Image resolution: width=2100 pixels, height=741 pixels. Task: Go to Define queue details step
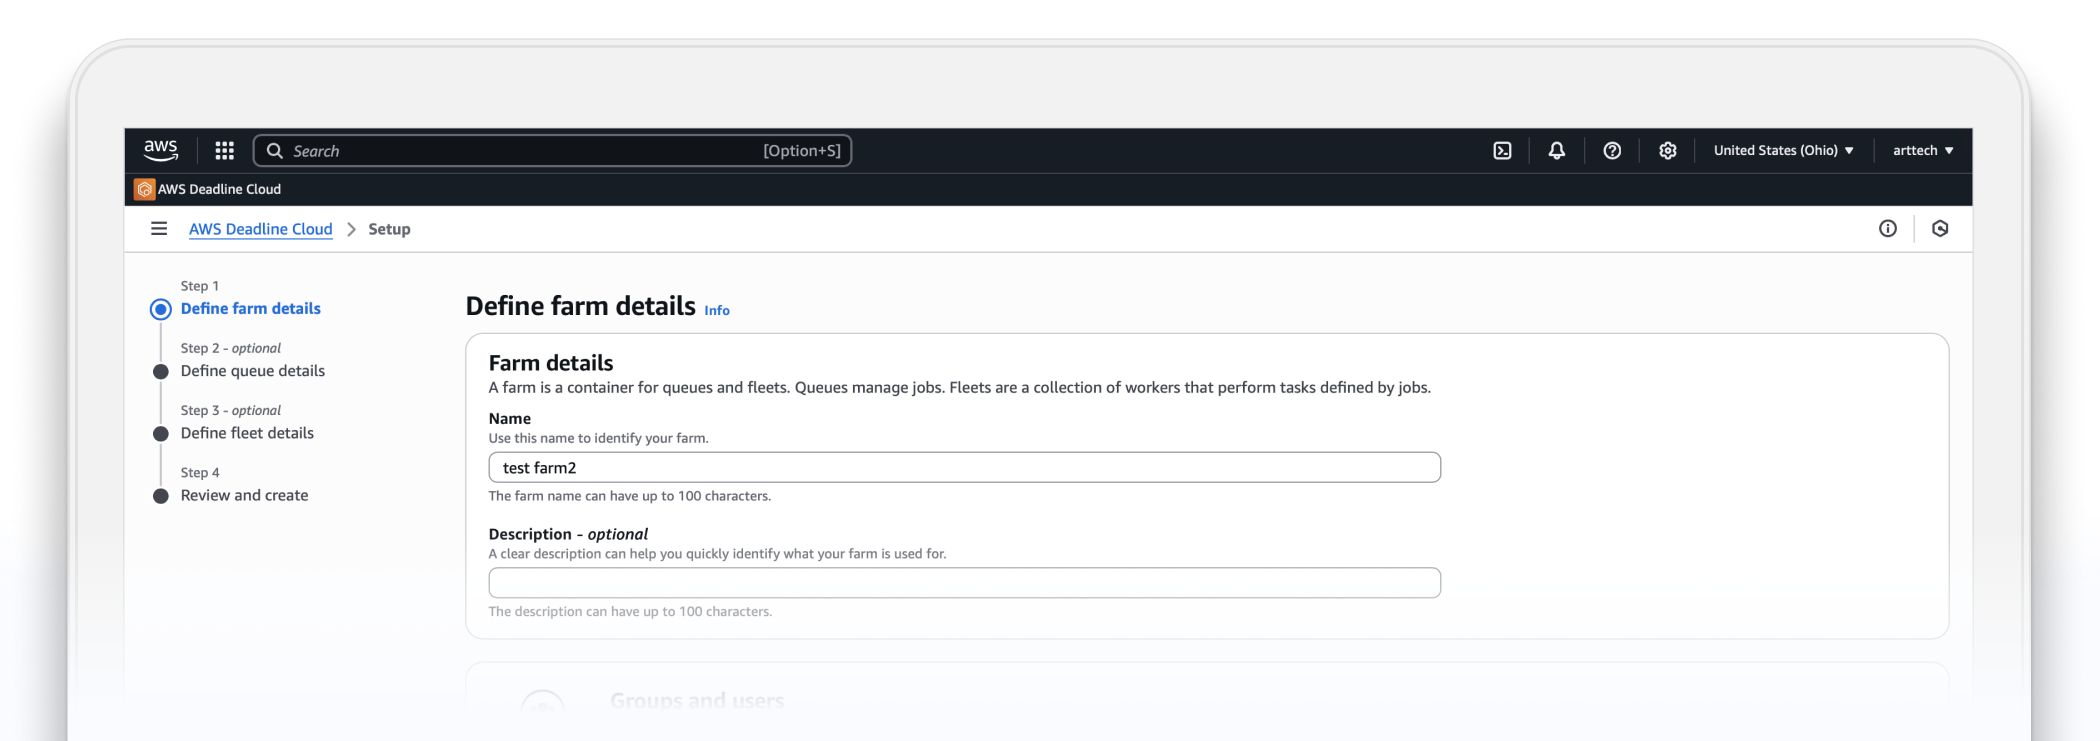pyautogui.click(x=252, y=371)
